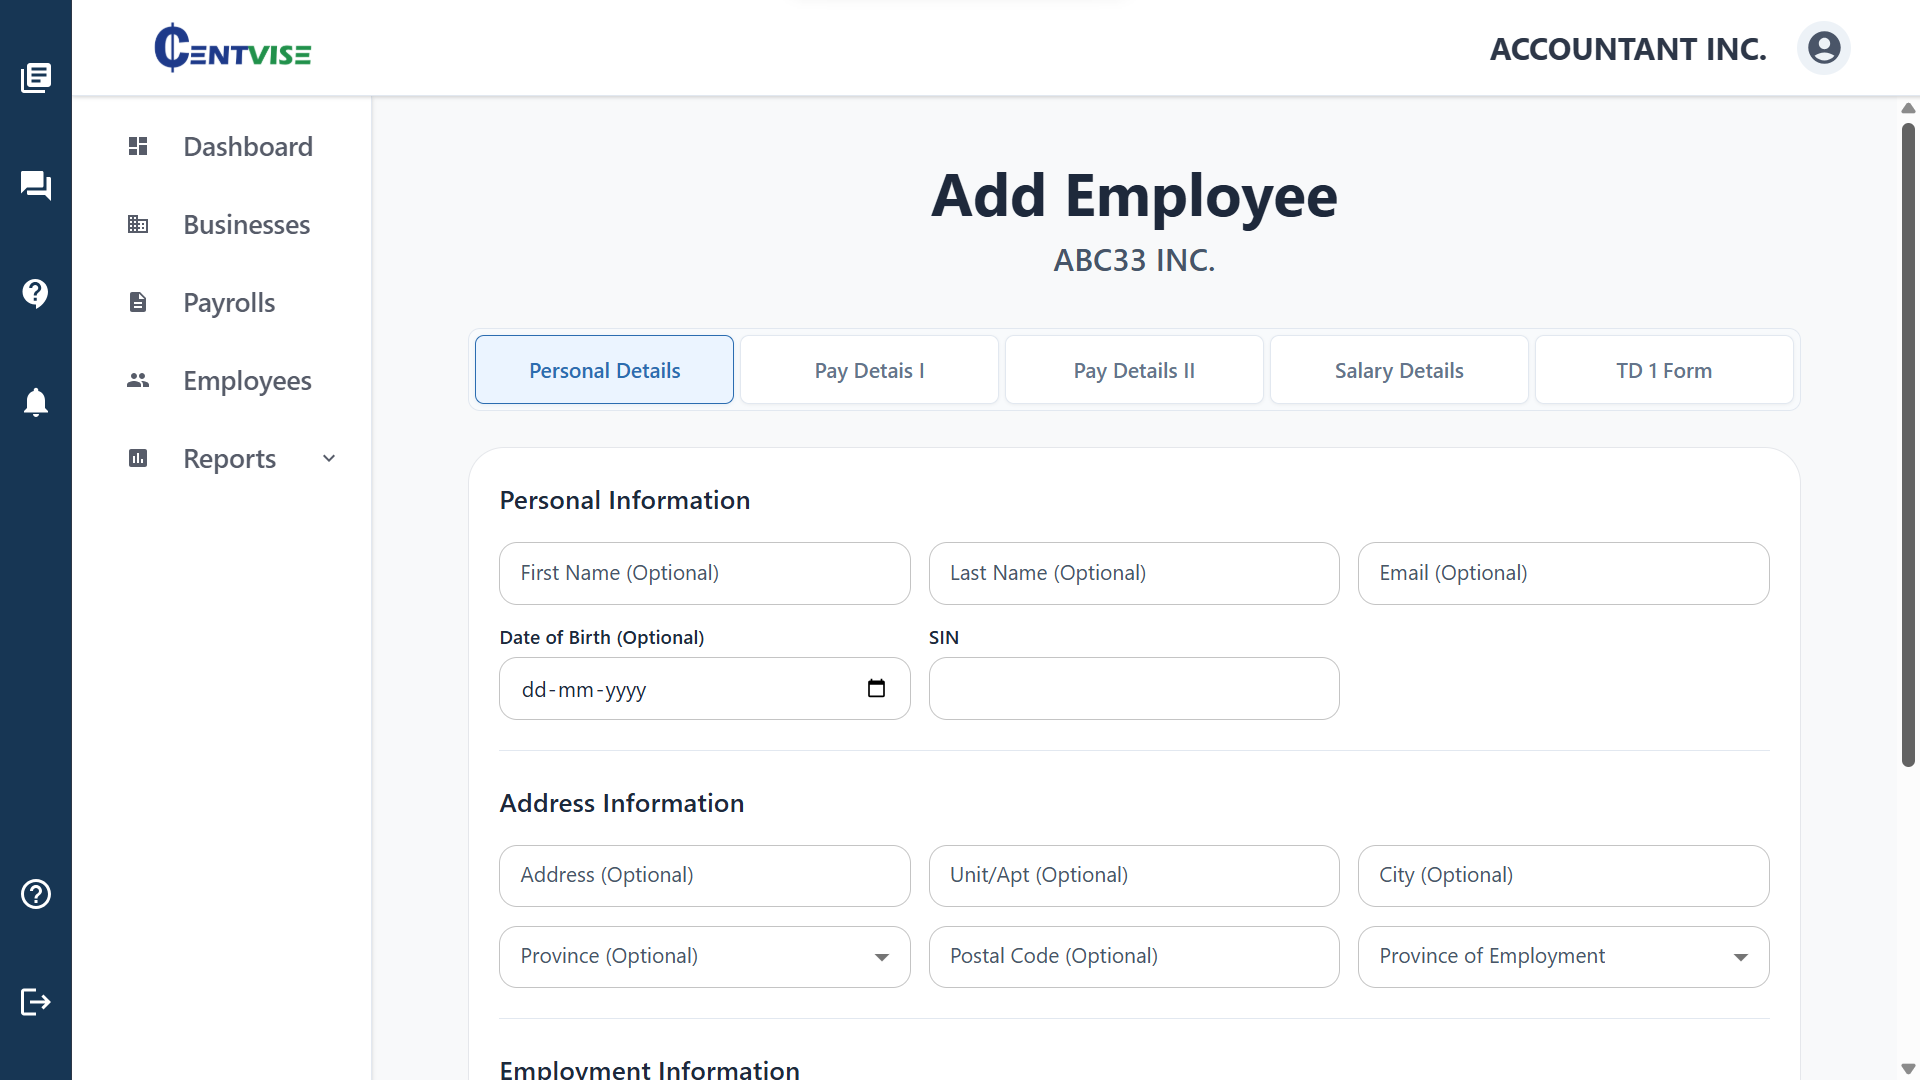Open the Province (Optional) dropdown
Image resolution: width=1920 pixels, height=1080 pixels.
(880, 956)
